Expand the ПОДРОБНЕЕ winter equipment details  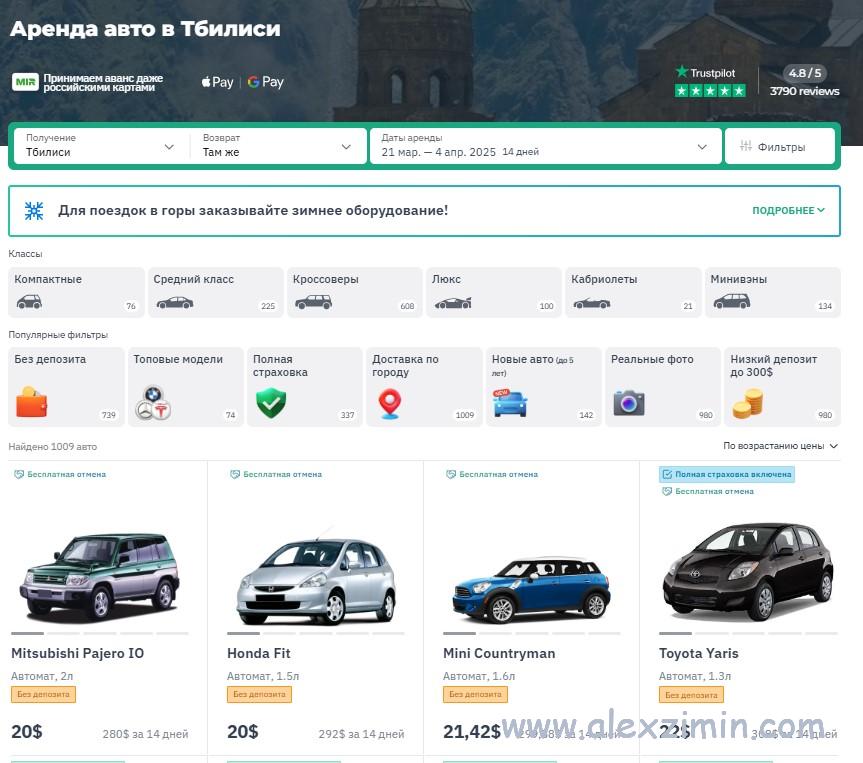click(788, 211)
